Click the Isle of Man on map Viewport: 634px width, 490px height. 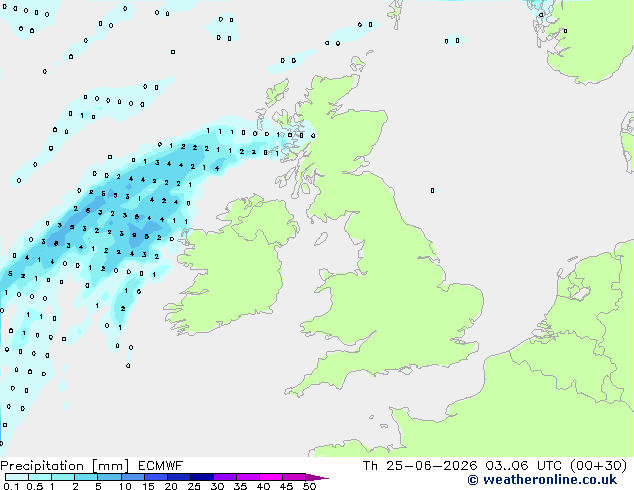pyautogui.click(x=321, y=239)
